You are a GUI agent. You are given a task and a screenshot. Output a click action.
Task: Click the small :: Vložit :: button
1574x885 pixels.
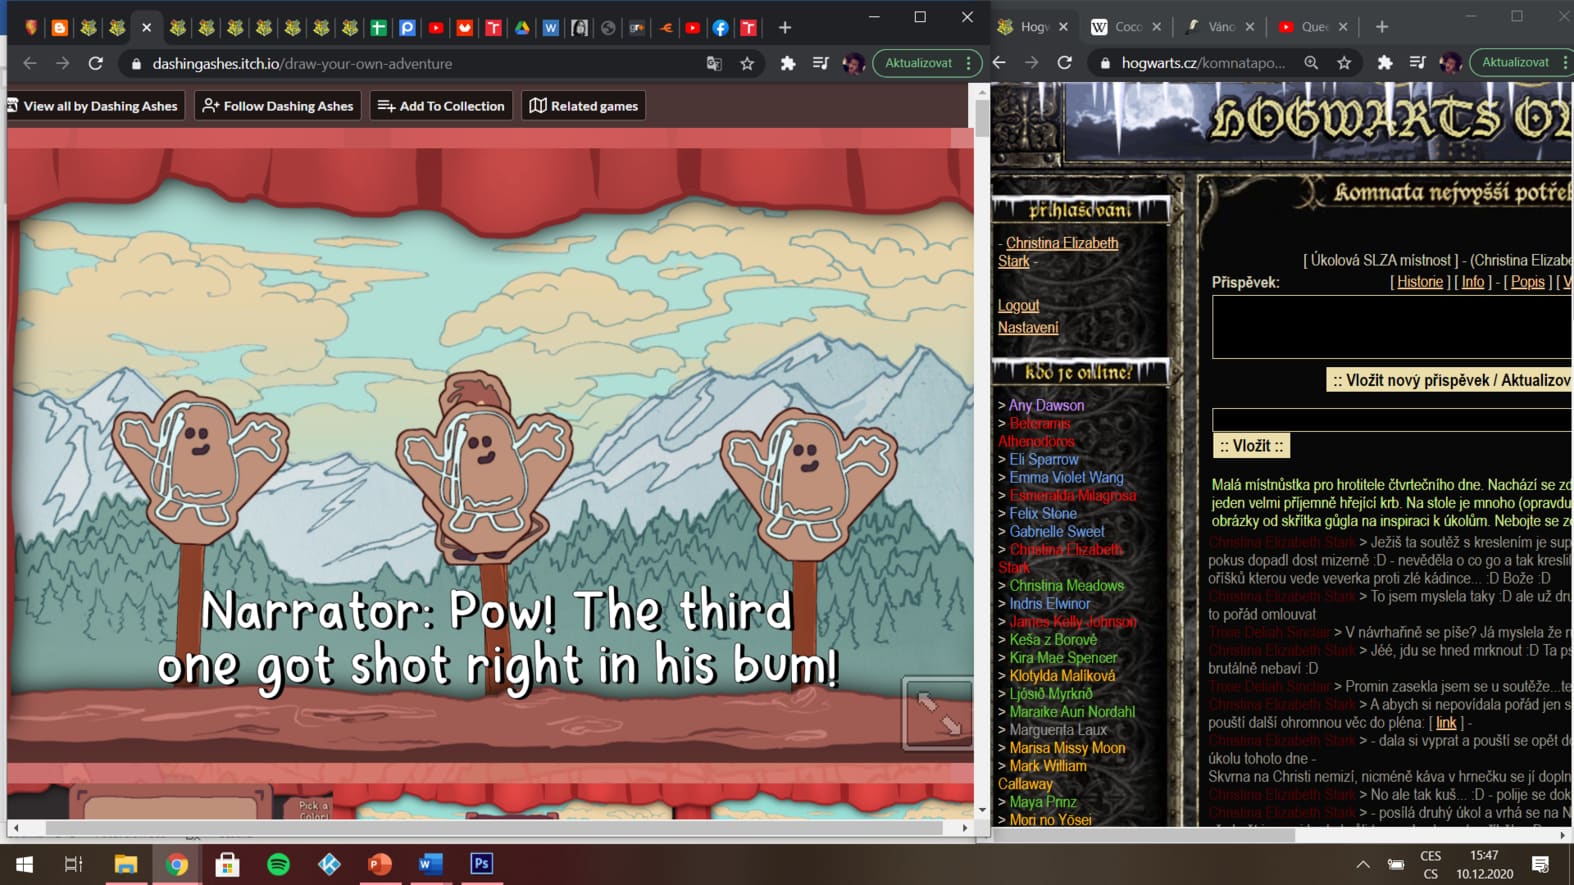coord(1251,446)
